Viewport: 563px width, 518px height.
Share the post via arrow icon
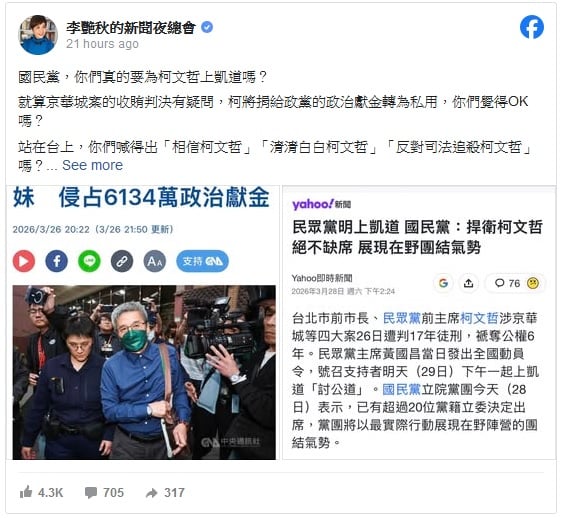[152, 493]
